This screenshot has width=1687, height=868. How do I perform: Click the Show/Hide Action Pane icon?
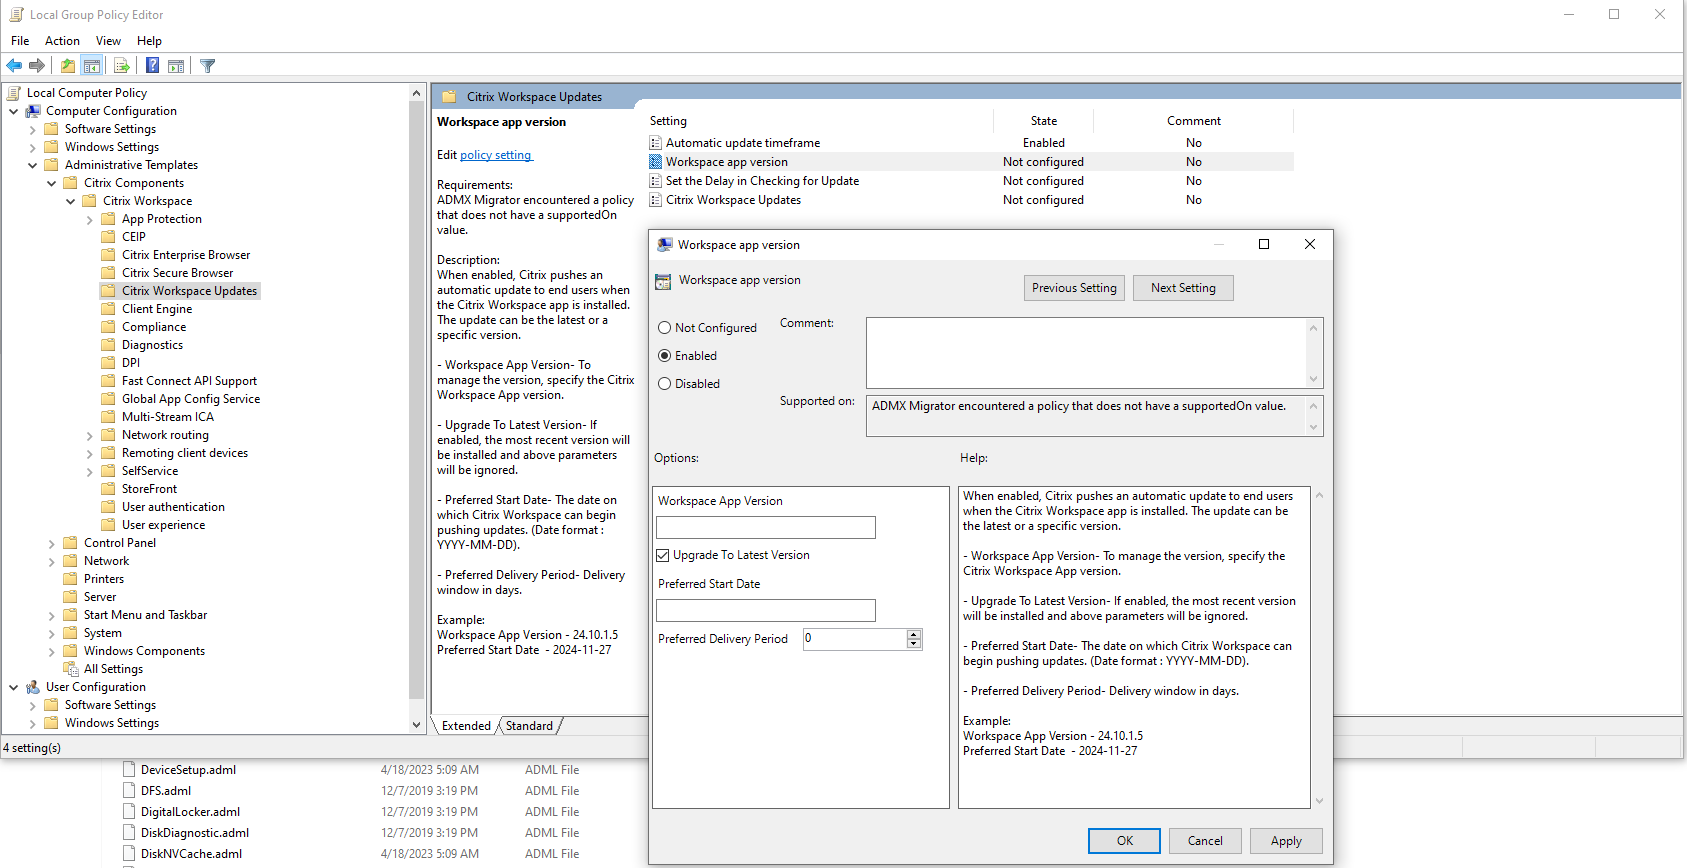click(x=176, y=66)
